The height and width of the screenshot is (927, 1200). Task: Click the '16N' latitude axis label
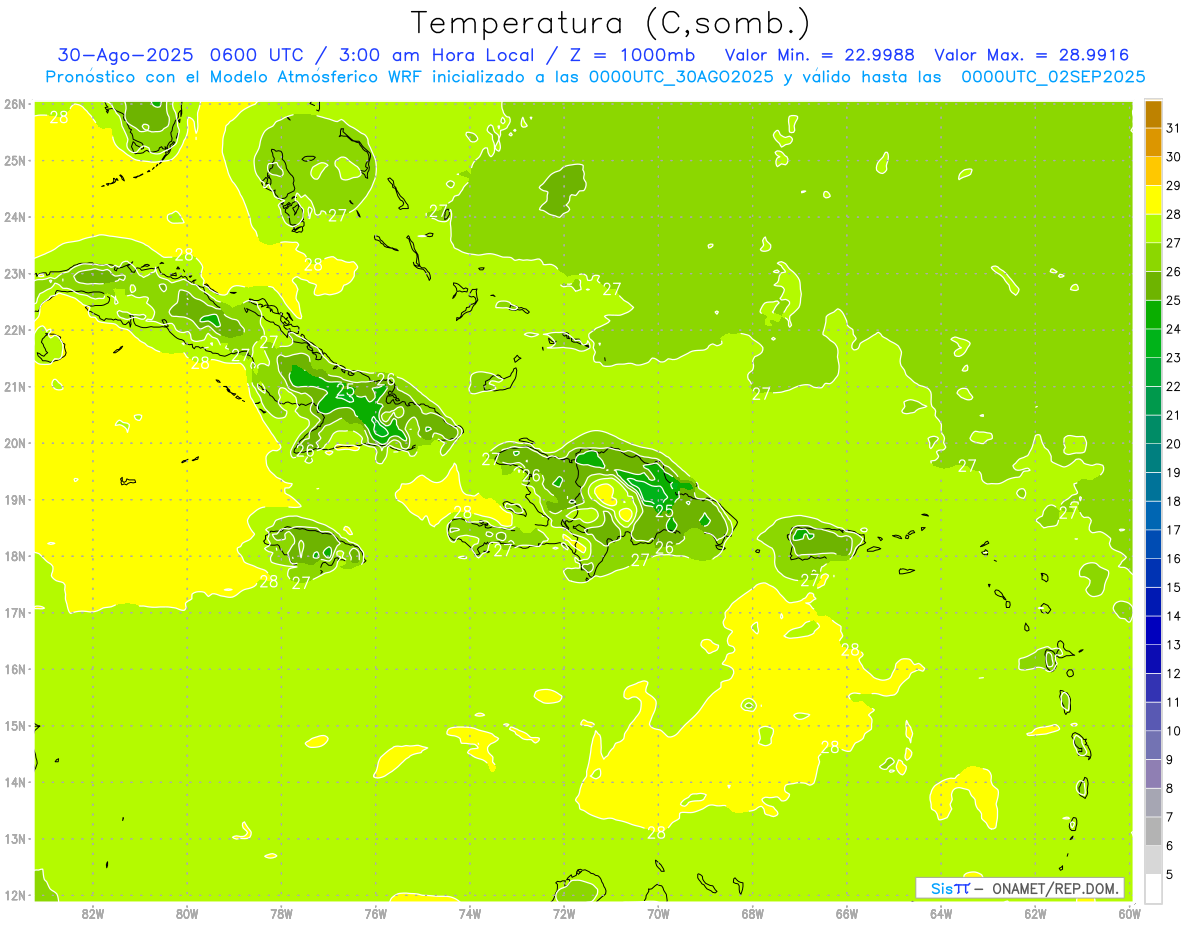tap(15, 669)
